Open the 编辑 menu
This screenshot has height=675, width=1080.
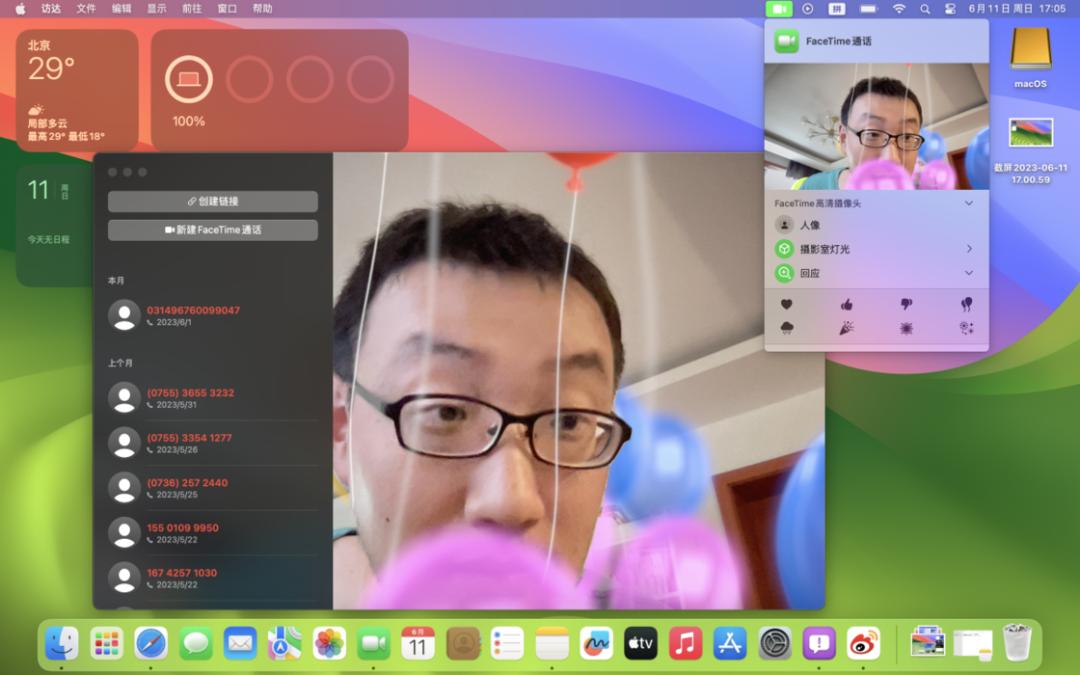pos(121,9)
